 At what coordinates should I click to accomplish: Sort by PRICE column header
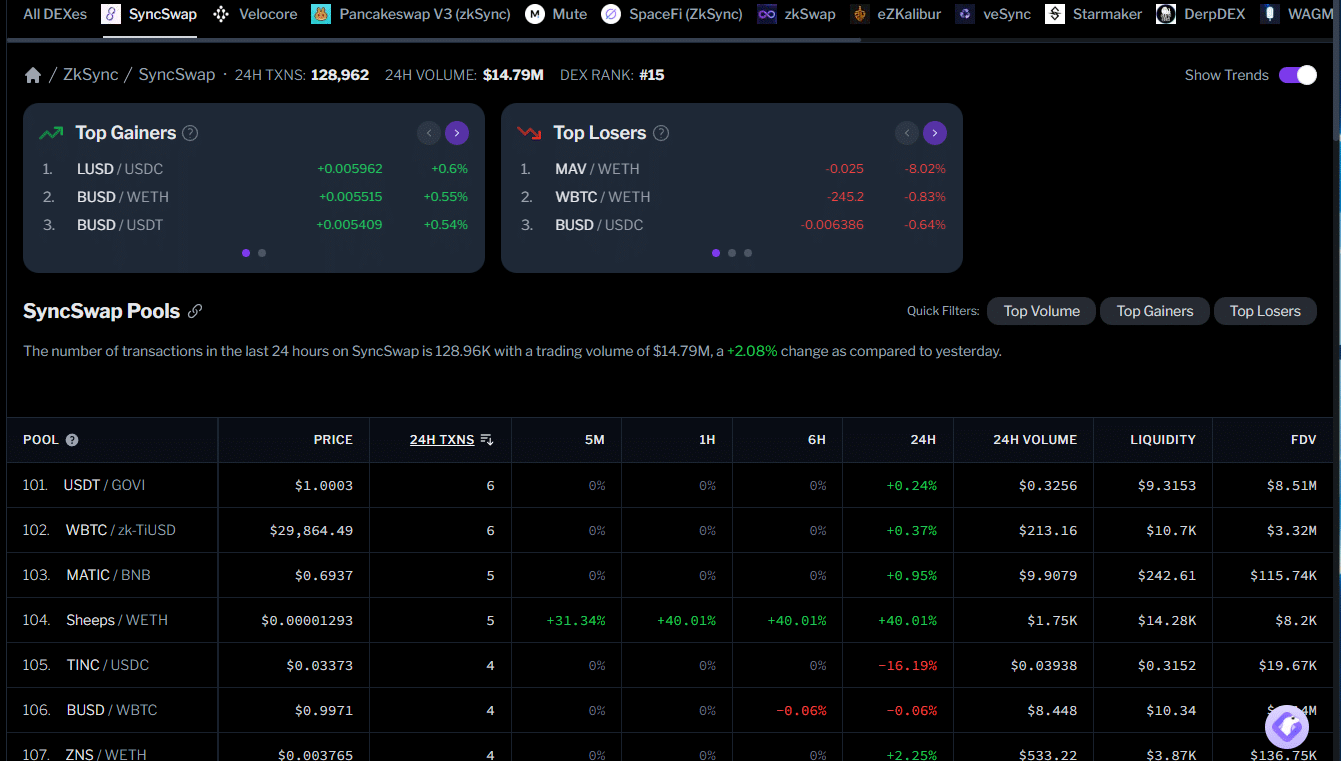(x=333, y=440)
